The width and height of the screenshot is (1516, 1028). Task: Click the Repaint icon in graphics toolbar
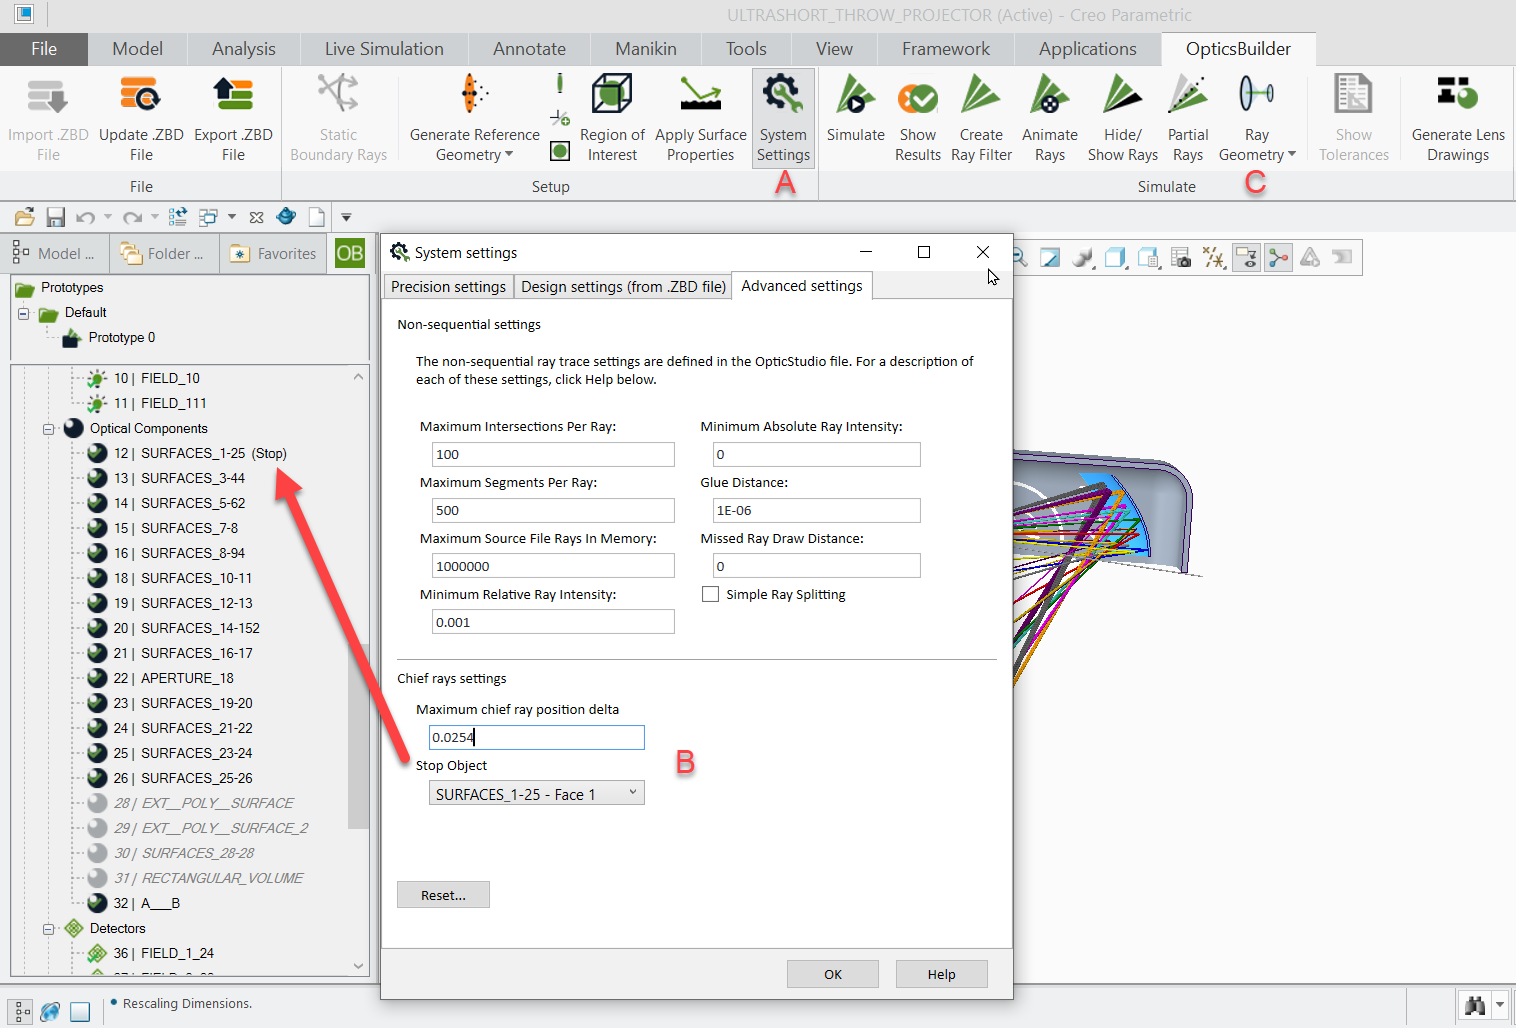pos(1050,258)
